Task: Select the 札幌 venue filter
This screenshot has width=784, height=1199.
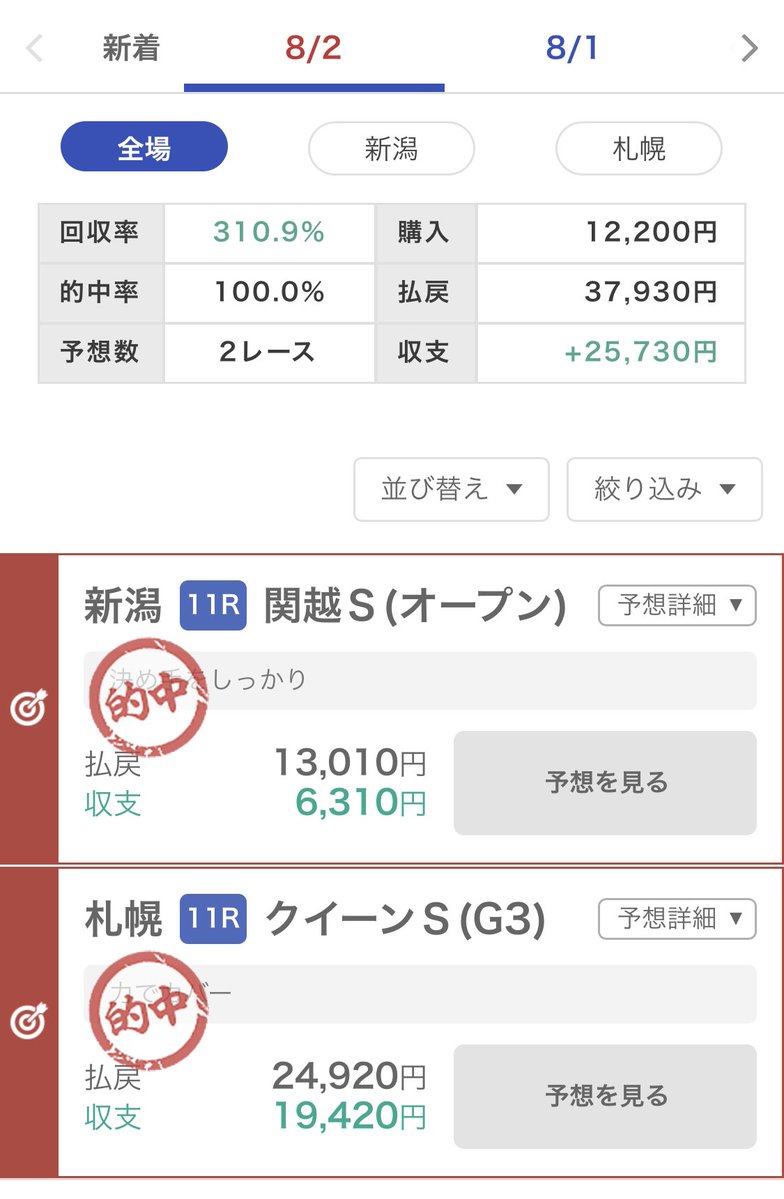Action: pos(639,148)
